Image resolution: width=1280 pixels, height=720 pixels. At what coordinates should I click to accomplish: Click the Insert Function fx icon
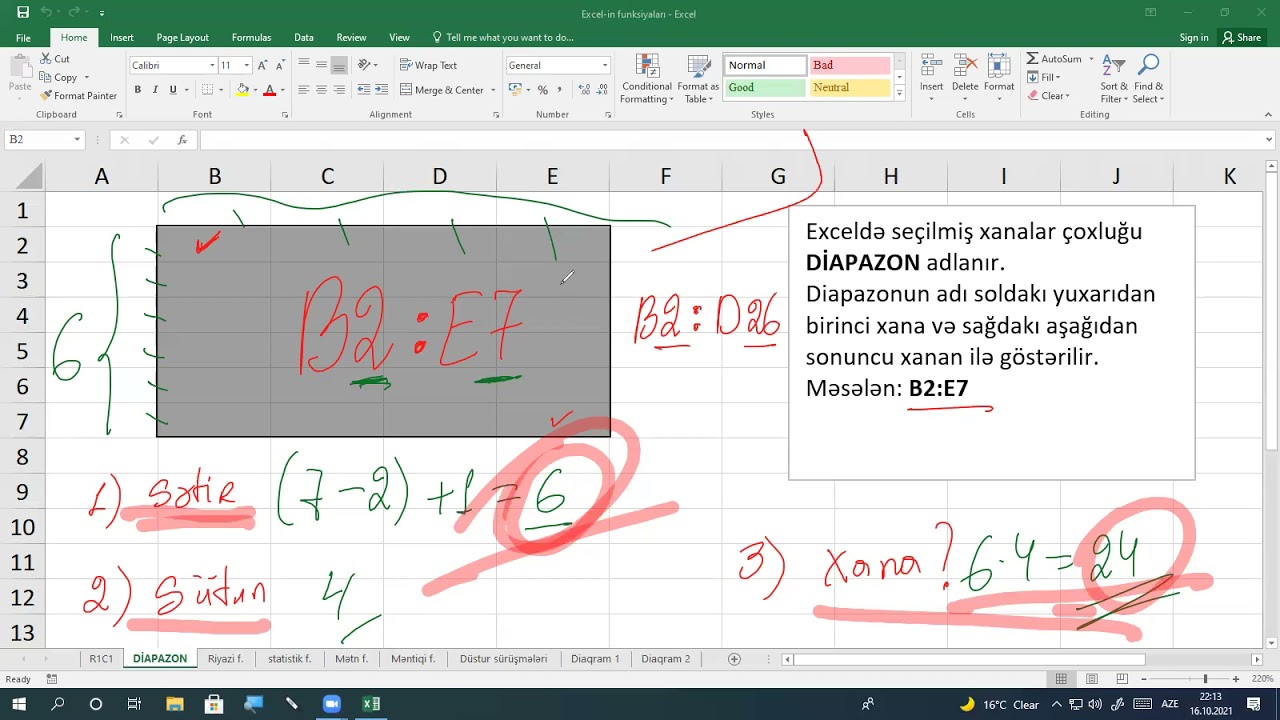[182, 140]
